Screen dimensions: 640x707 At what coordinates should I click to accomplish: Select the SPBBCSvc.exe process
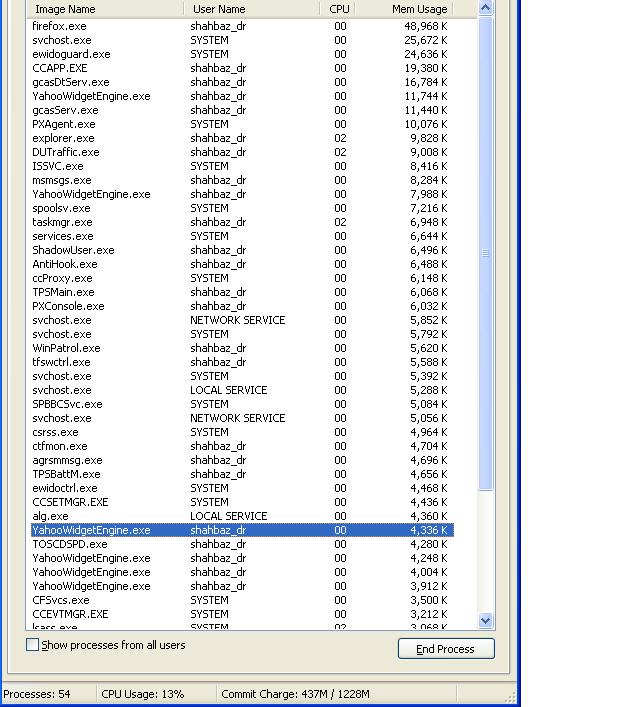(x=242, y=404)
